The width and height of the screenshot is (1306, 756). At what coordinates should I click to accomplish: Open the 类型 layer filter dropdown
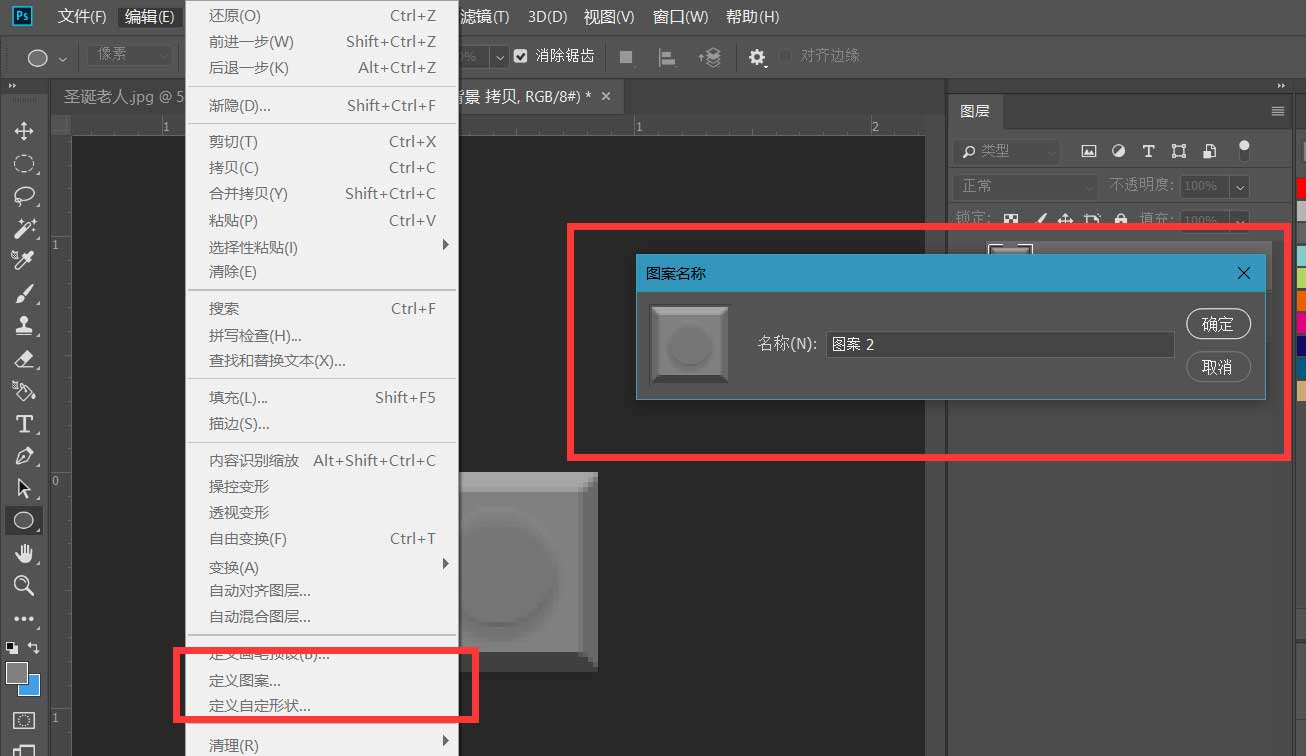(1006, 151)
